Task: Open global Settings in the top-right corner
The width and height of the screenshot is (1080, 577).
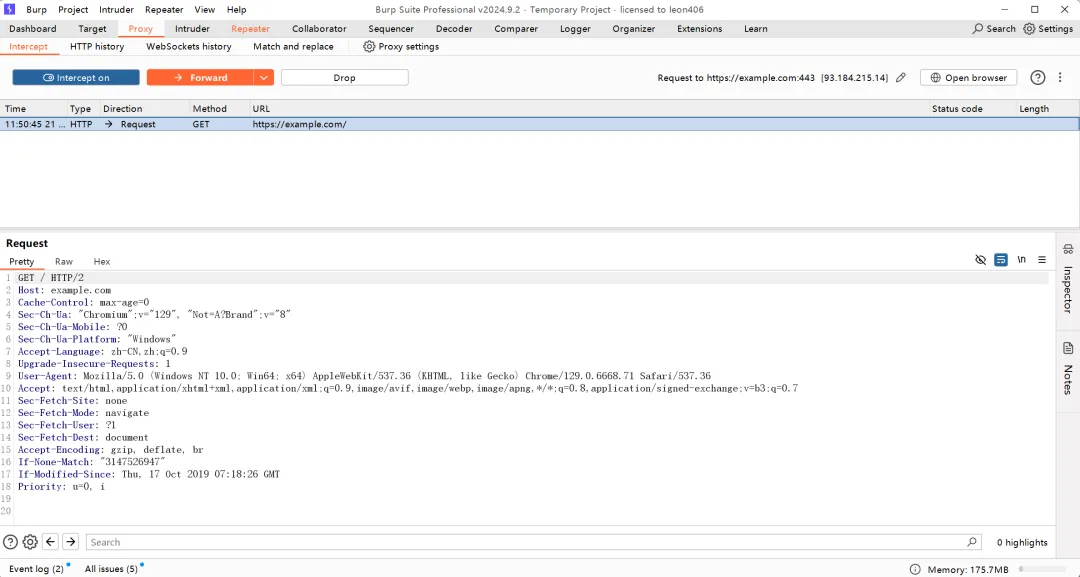Action: pos(1048,29)
